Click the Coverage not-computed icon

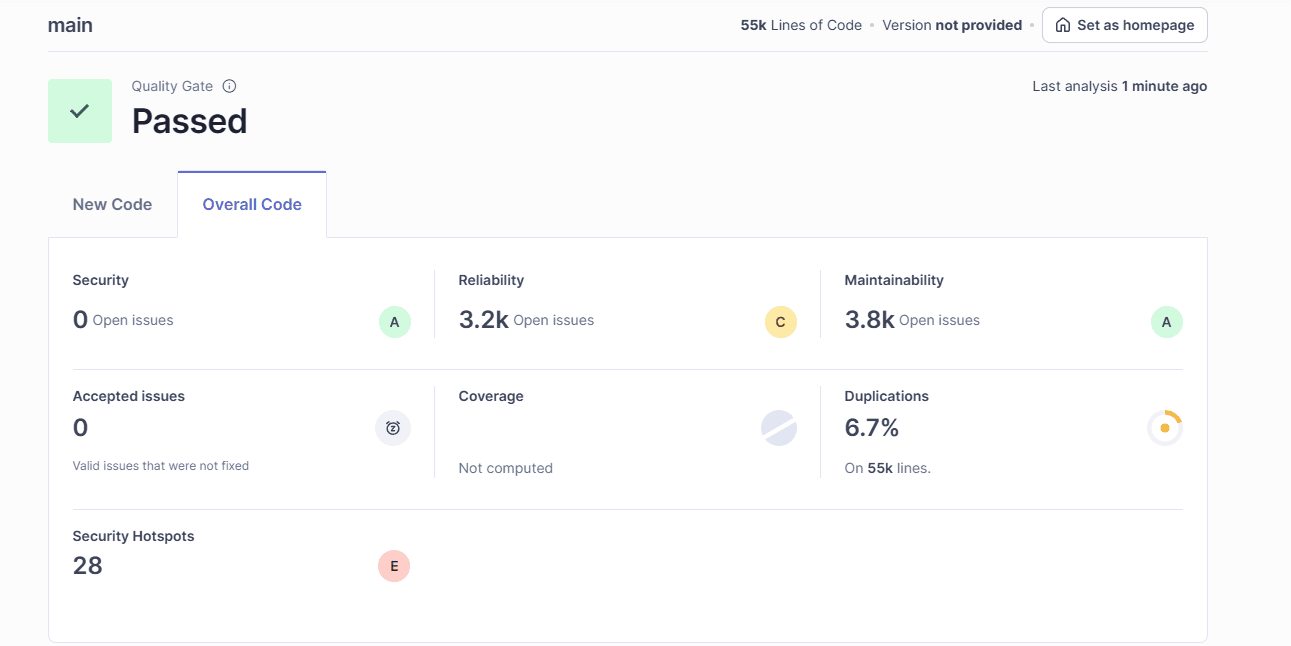779,428
